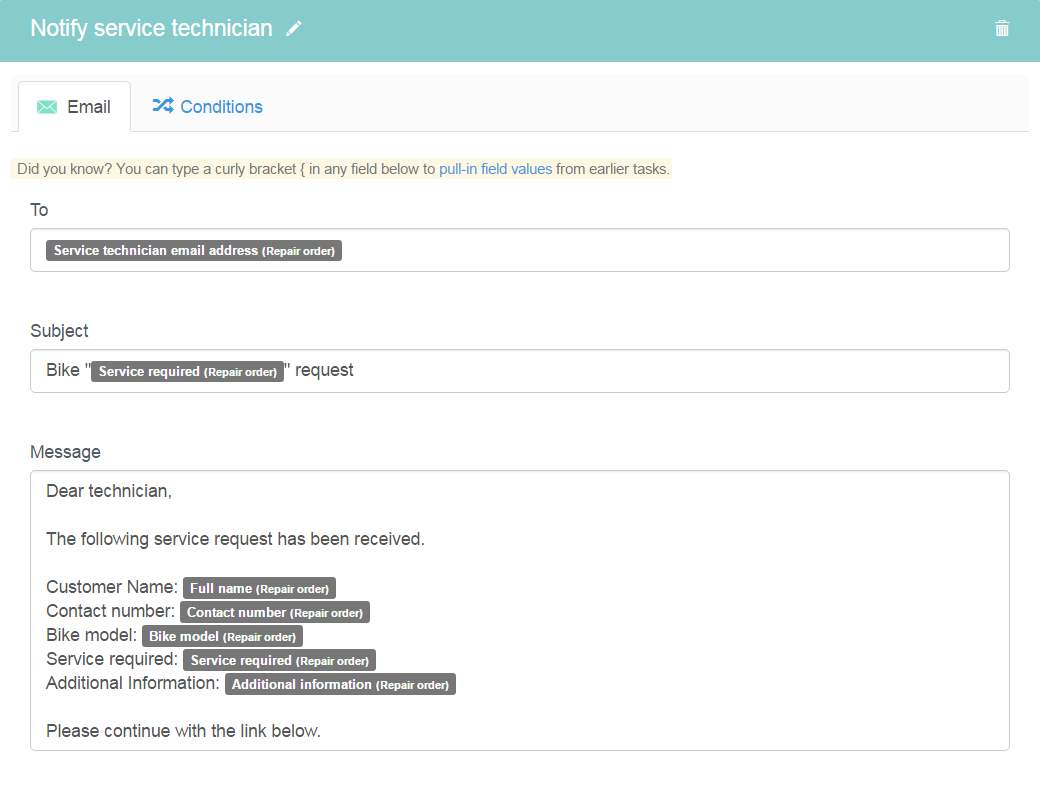Click the green envelope Email icon
Image resolution: width=1040 pixels, height=787 pixels.
[x=46, y=107]
